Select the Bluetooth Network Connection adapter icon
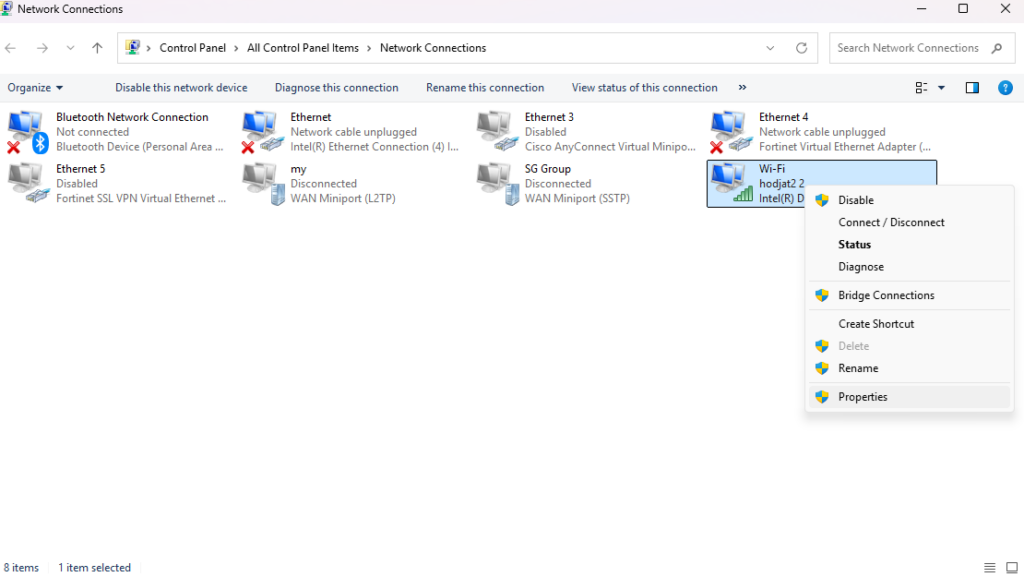 [27, 132]
